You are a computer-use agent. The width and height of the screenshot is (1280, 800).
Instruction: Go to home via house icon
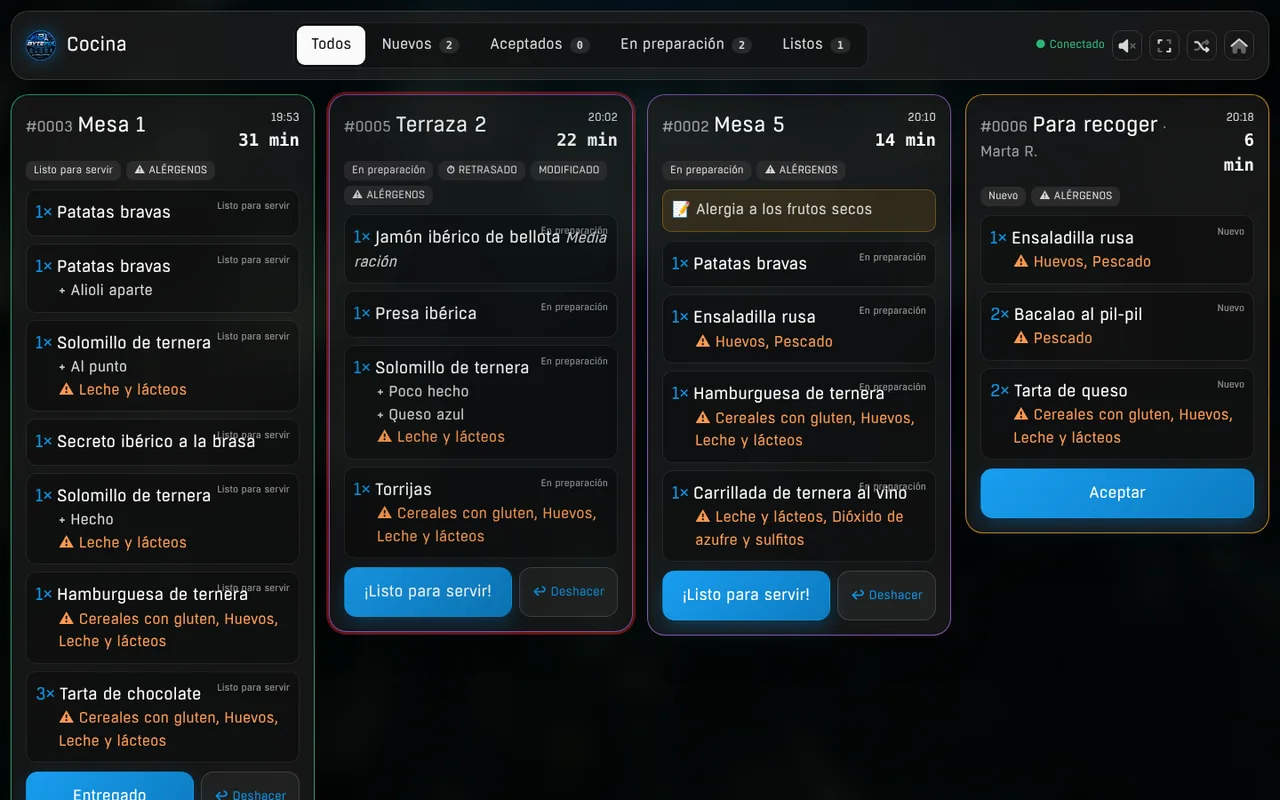click(x=1239, y=45)
